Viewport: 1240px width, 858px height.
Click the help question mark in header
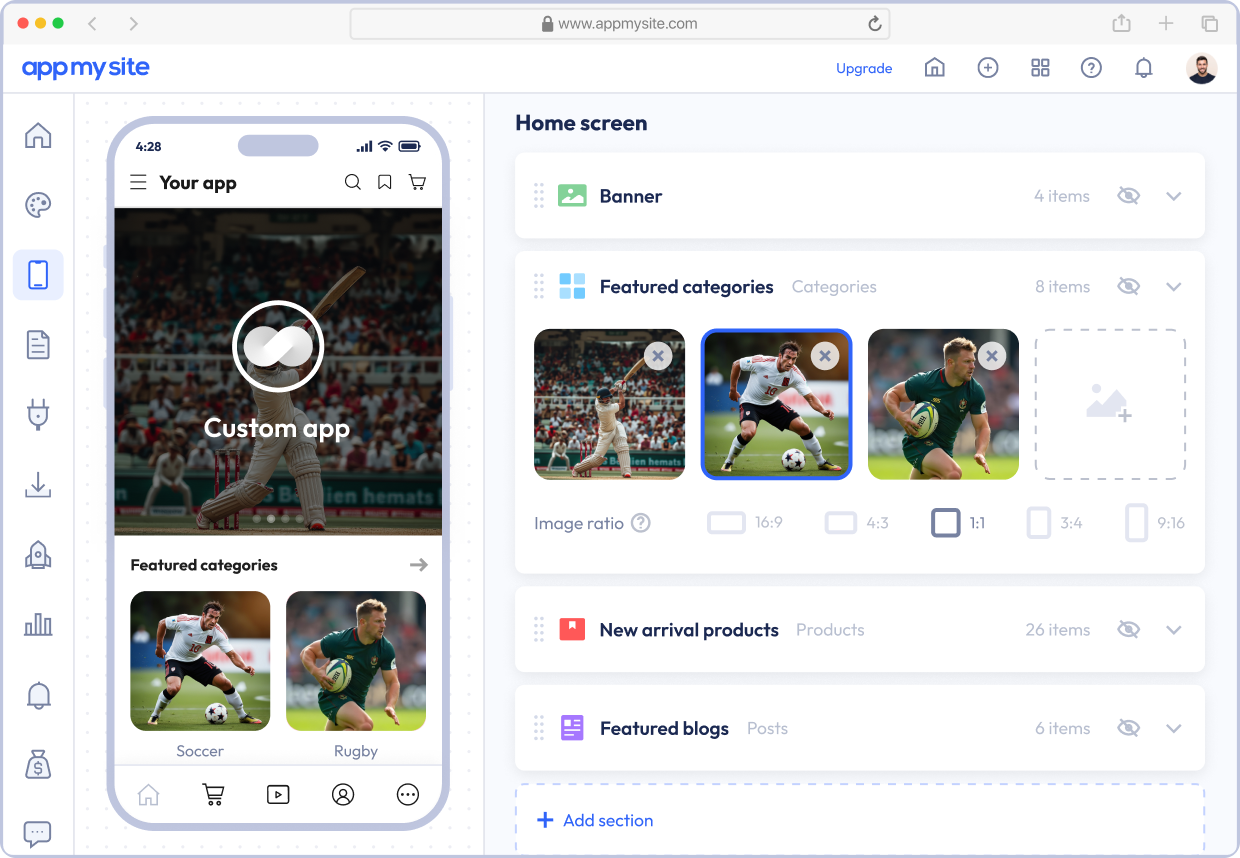coord(1091,68)
